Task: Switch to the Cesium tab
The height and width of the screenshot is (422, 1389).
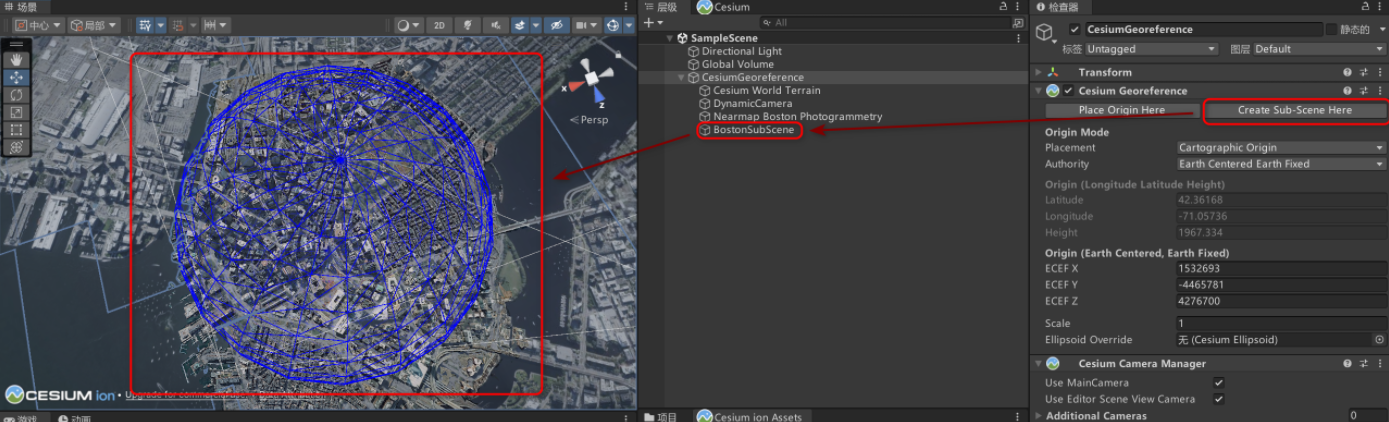Action: coord(723,7)
